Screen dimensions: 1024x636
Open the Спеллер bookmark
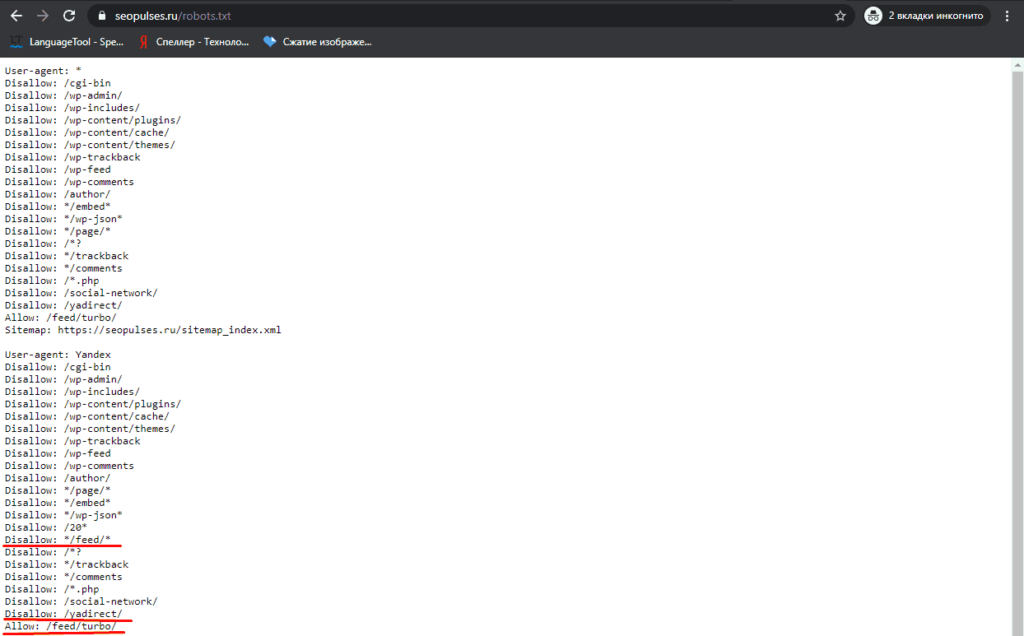194,42
